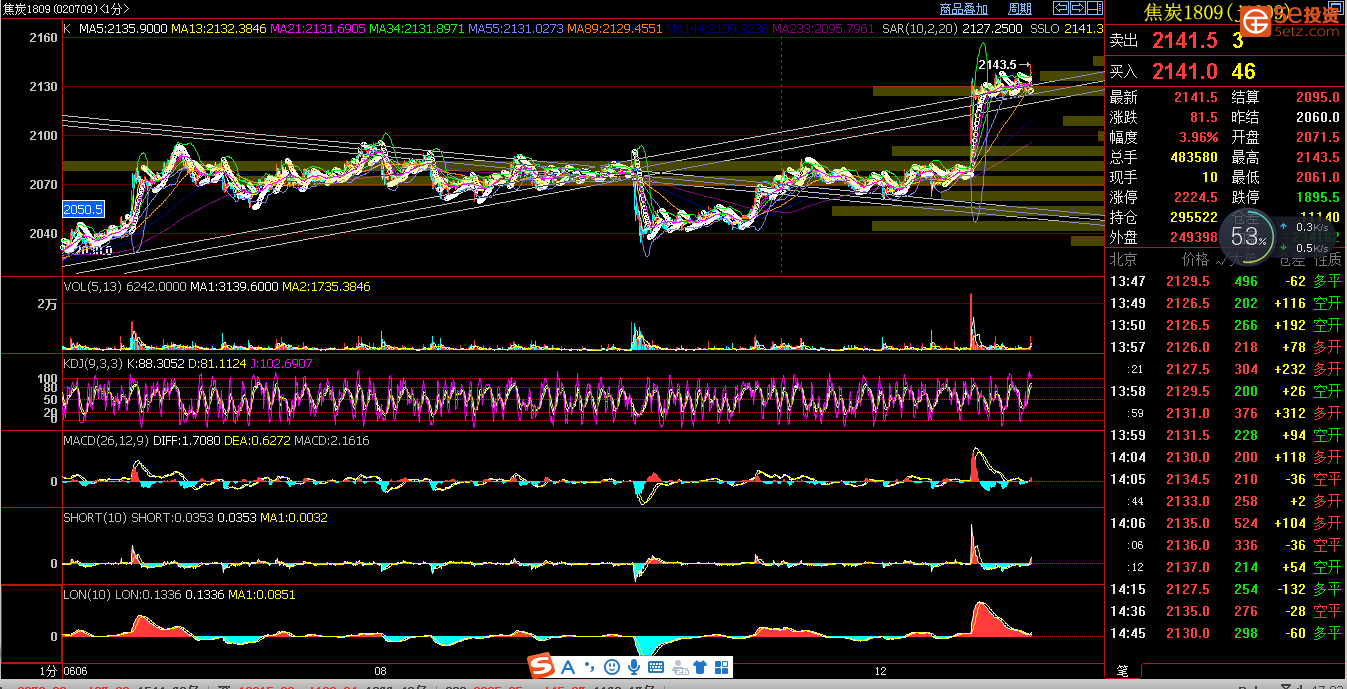Image resolution: width=1347 pixels, height=689 pixels.
Task: Click the 幅度 value 3.96%
Action: (1199, 137)
